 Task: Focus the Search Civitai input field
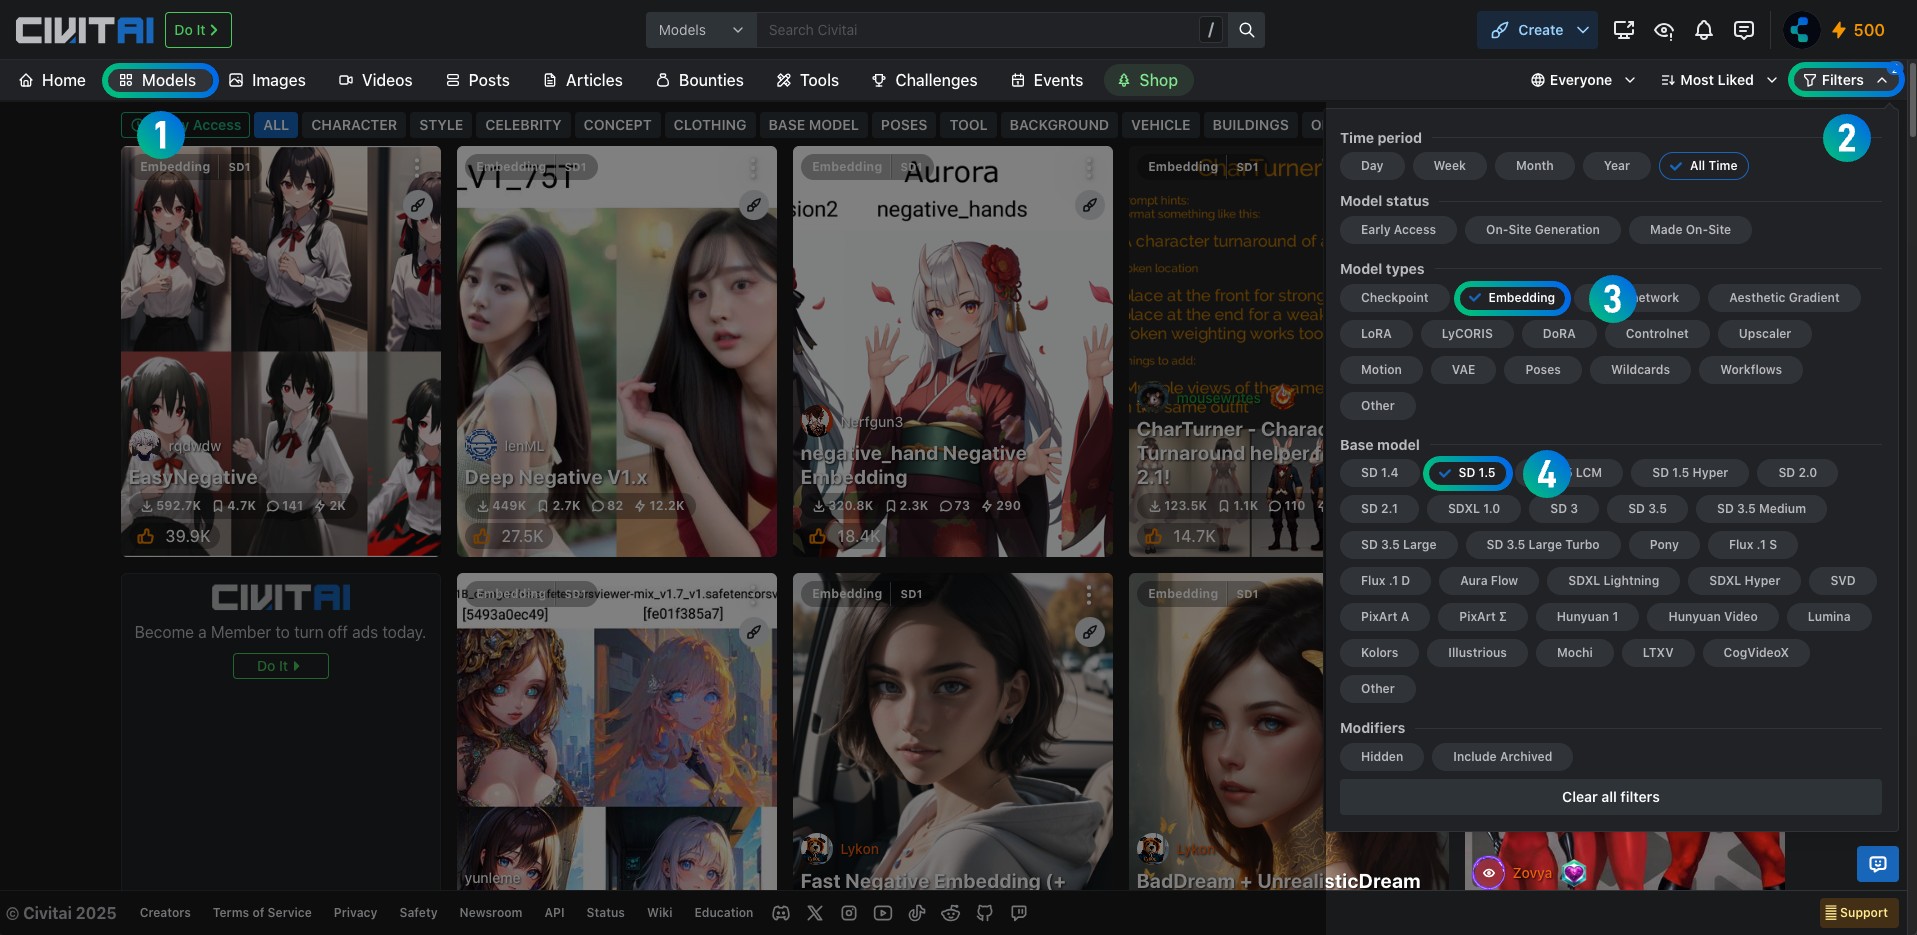point(975,30)
